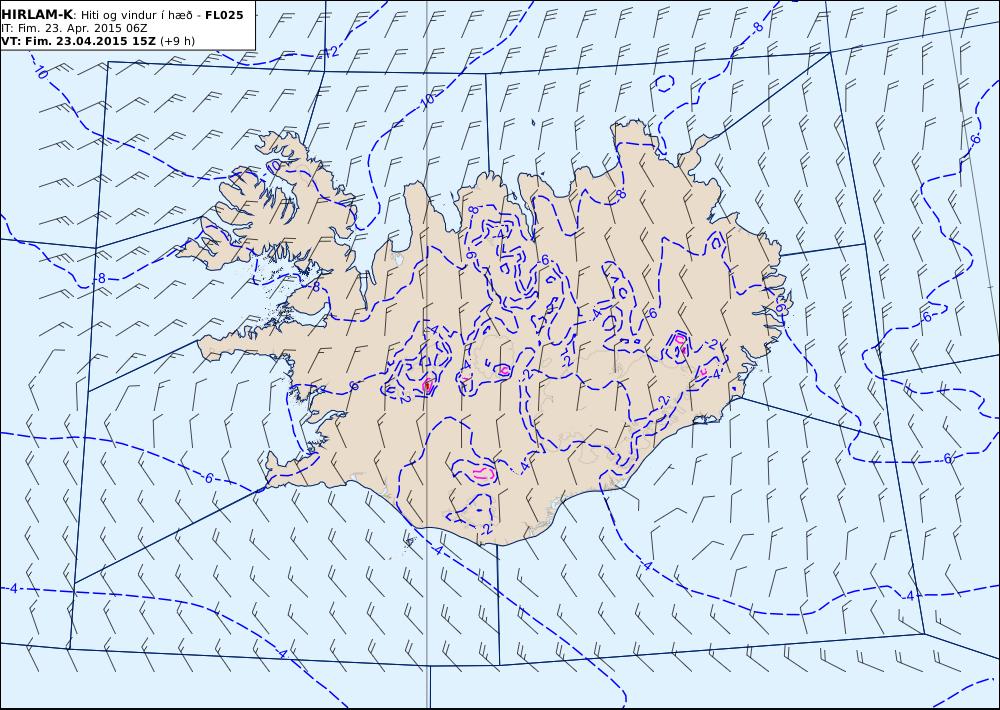This screenshot has width=1000, height=710.
Task: Select the 'Hiti og vindur í hæð' caption
Action: coord(135,15)
